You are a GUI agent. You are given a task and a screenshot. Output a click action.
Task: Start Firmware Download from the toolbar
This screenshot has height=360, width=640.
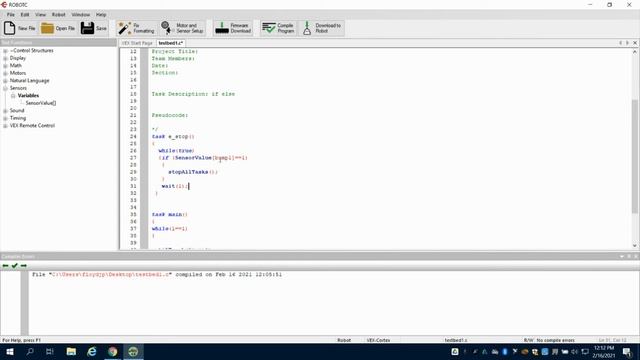coord(233,28)
